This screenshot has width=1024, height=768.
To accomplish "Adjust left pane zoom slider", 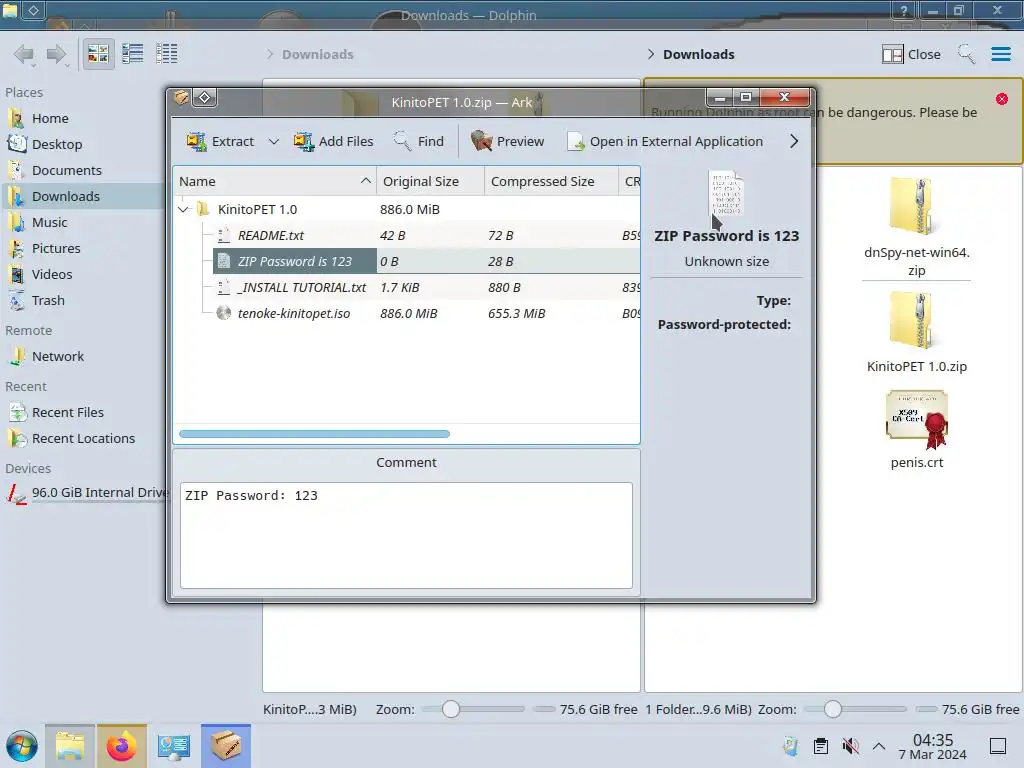I will click(451, 709).
